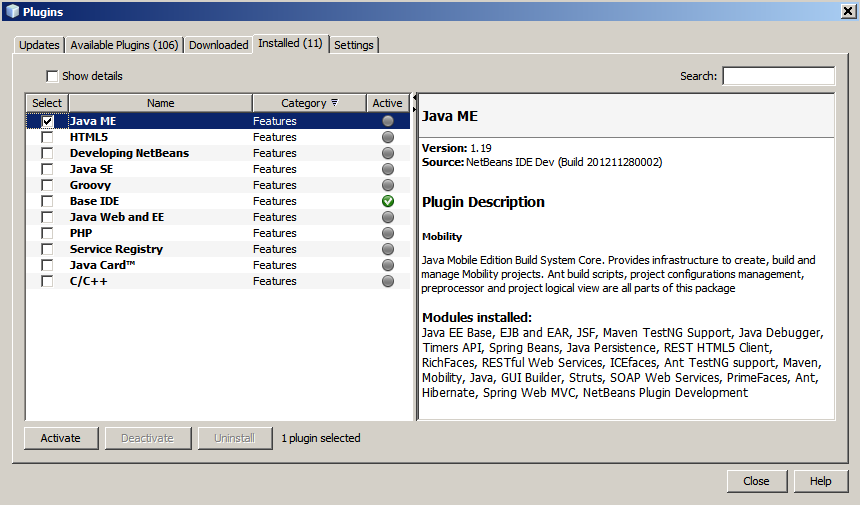Click the Help button
Viewport: 860px width, 505px height.
point(820,481)
